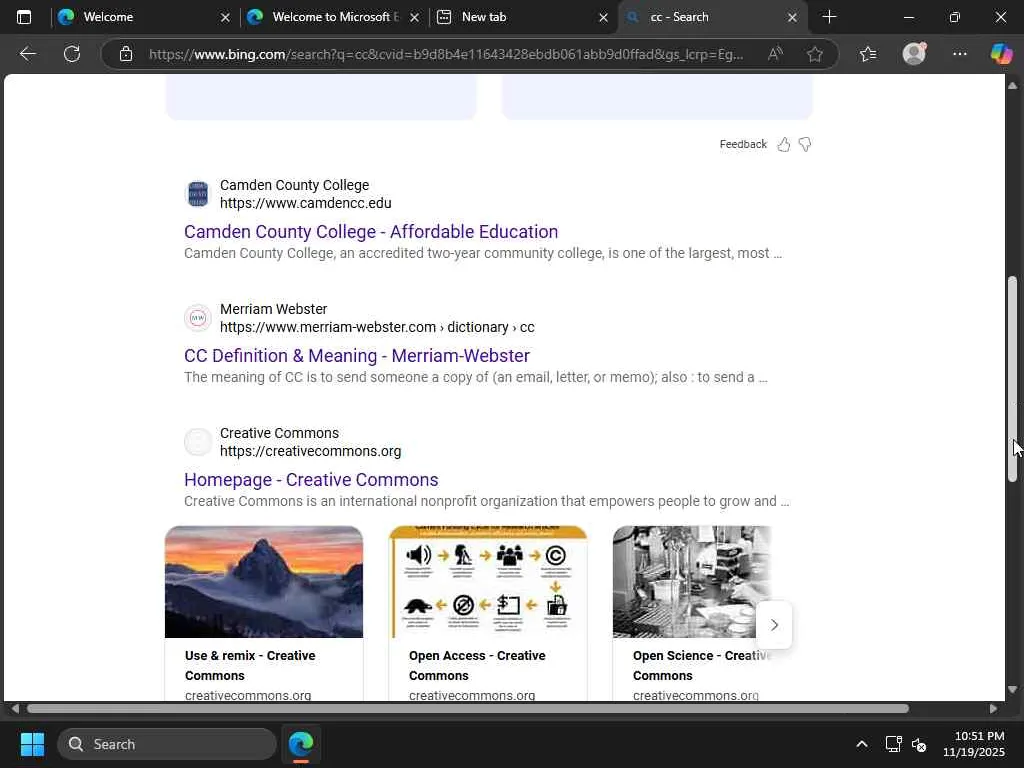Add this page to favorites star
1024x768 pixels.
814,54
